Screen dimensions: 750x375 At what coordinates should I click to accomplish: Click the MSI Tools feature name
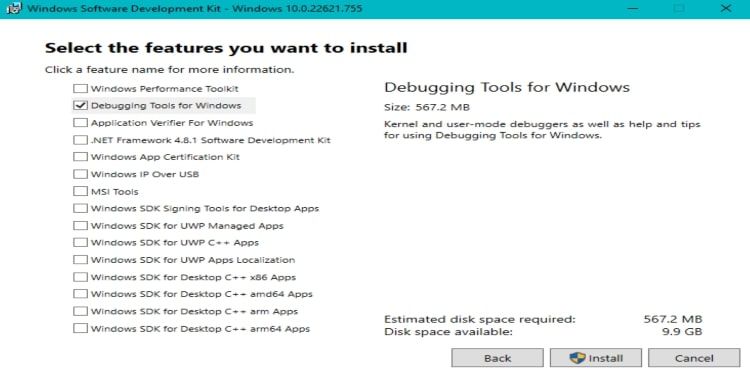114,191
